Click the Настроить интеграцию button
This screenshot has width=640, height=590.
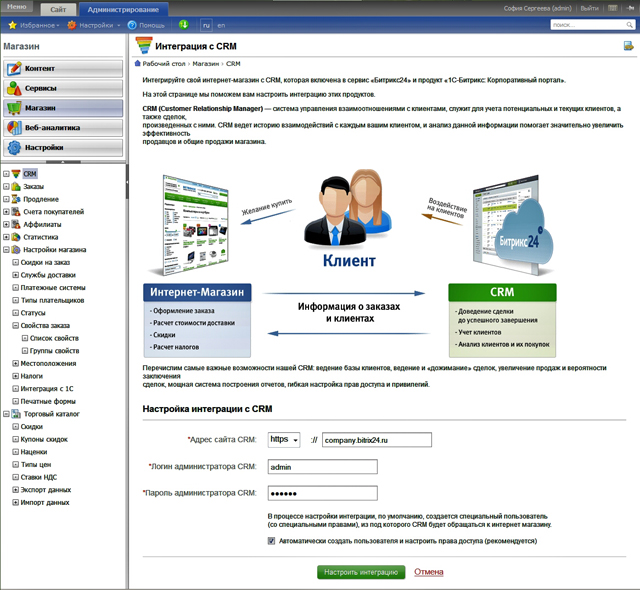pos(361,572)
